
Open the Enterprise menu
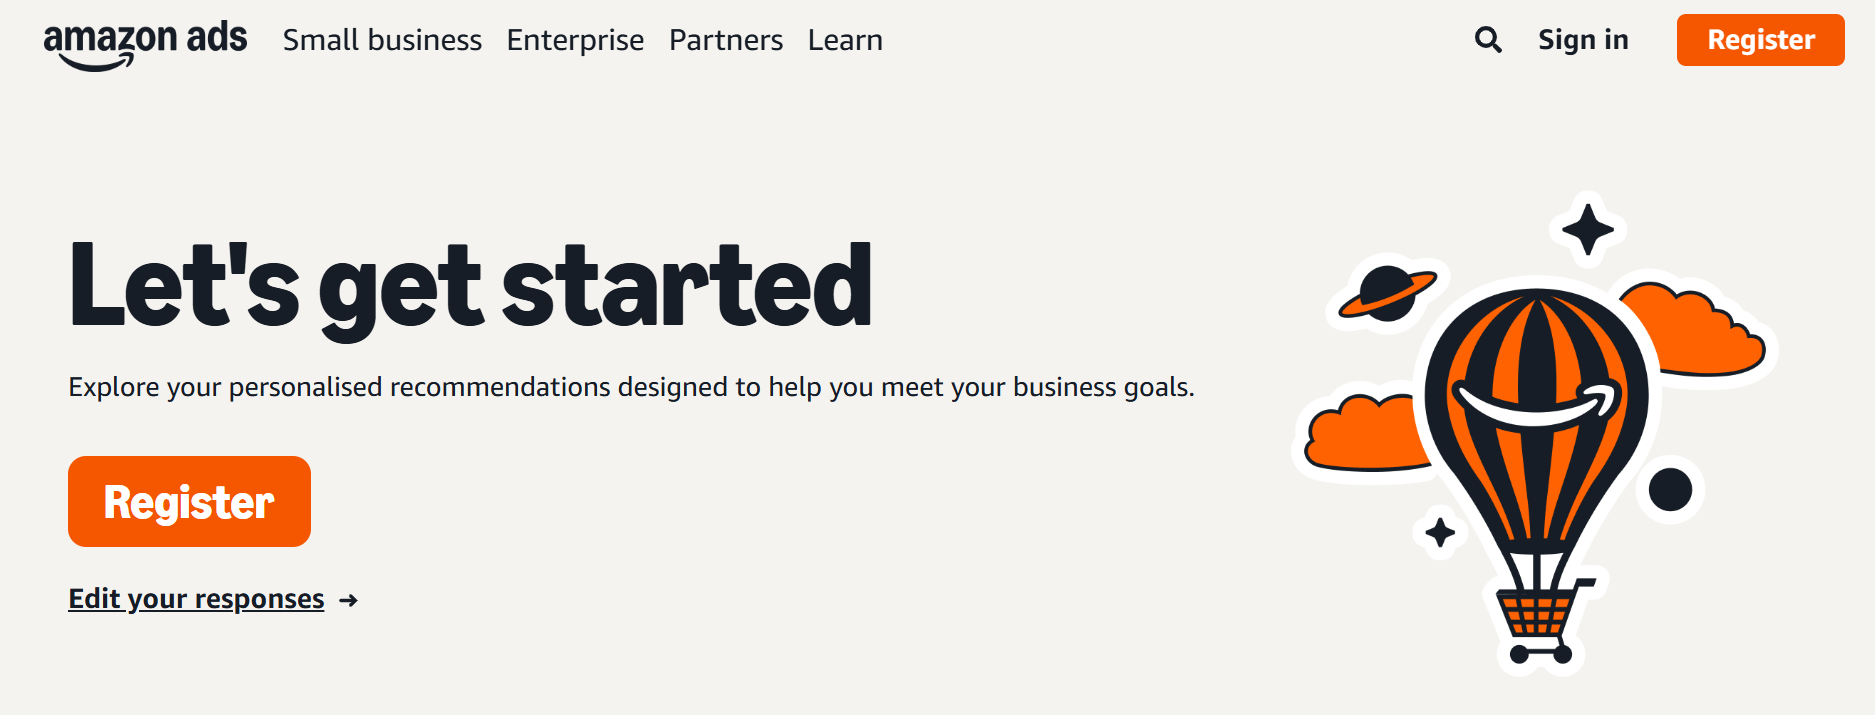575,40
